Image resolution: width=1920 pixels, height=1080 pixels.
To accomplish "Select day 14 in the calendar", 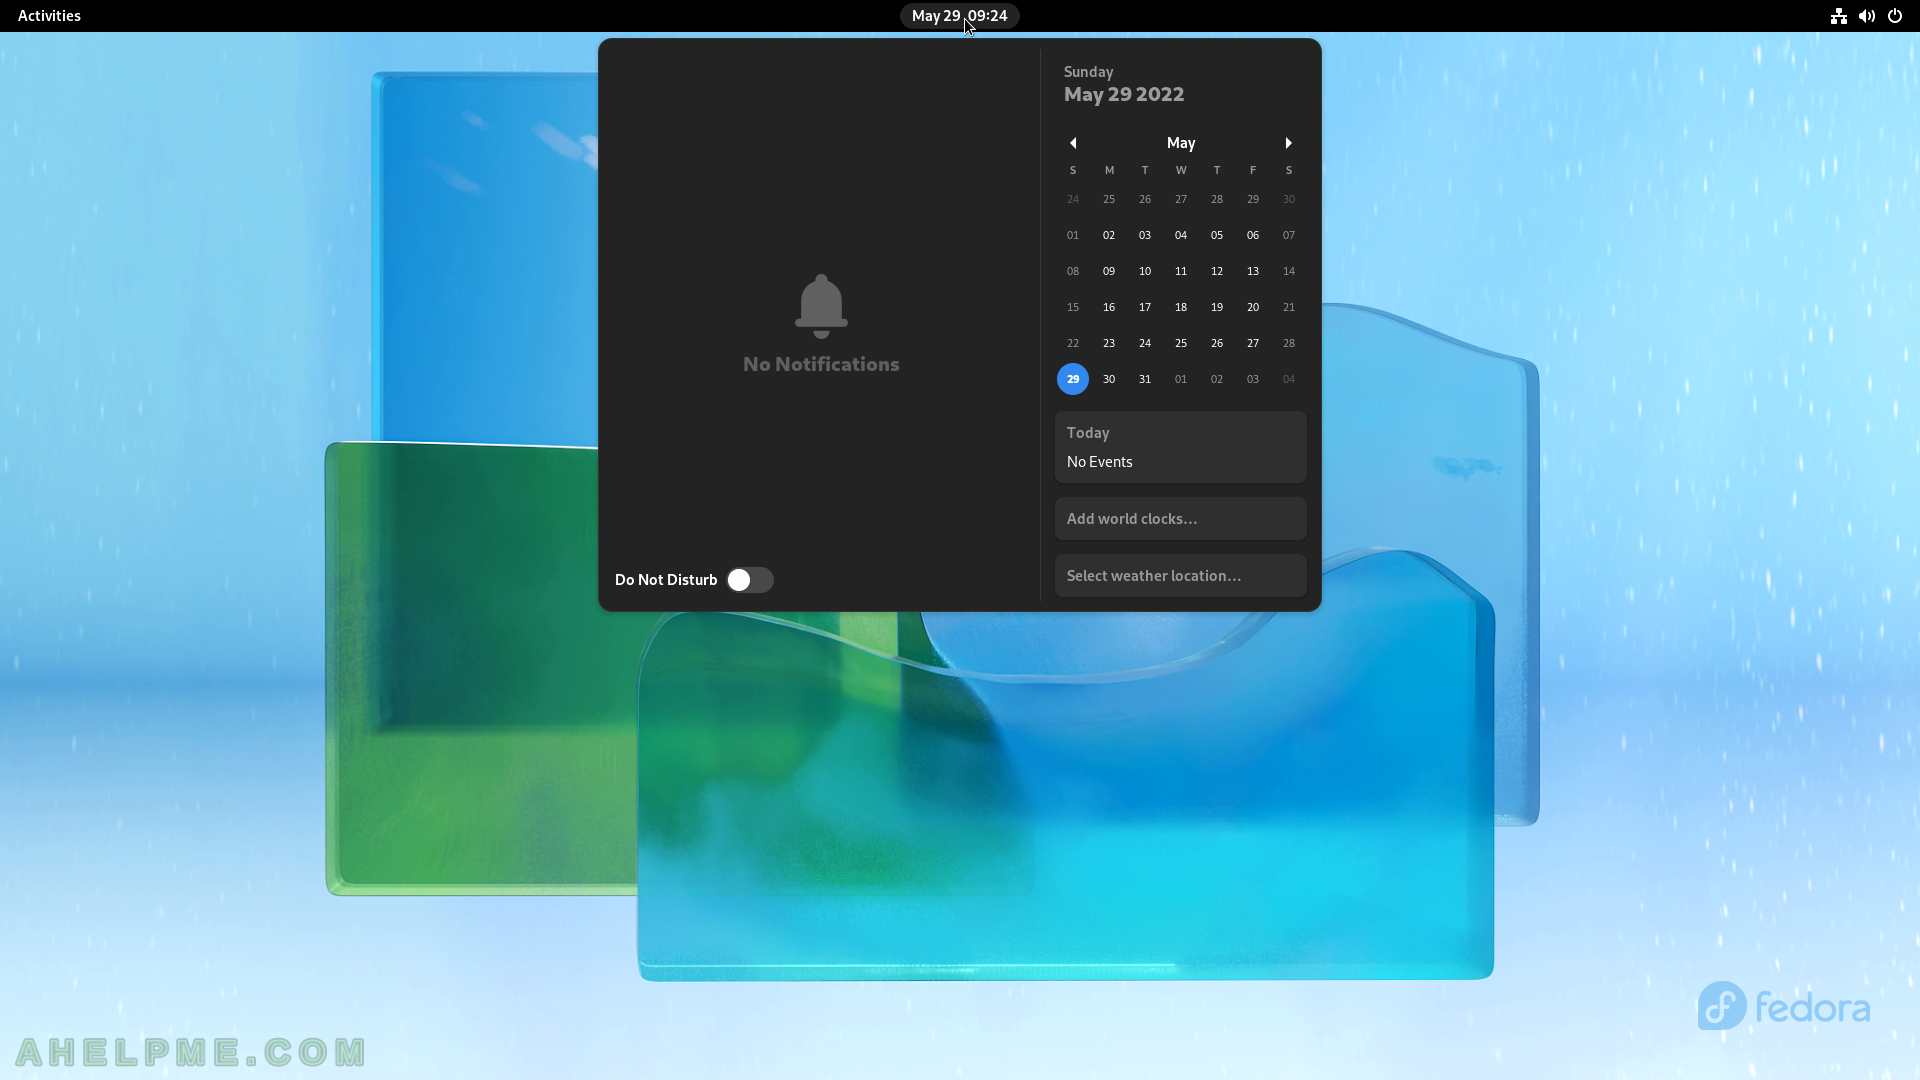I will 1289,271.
